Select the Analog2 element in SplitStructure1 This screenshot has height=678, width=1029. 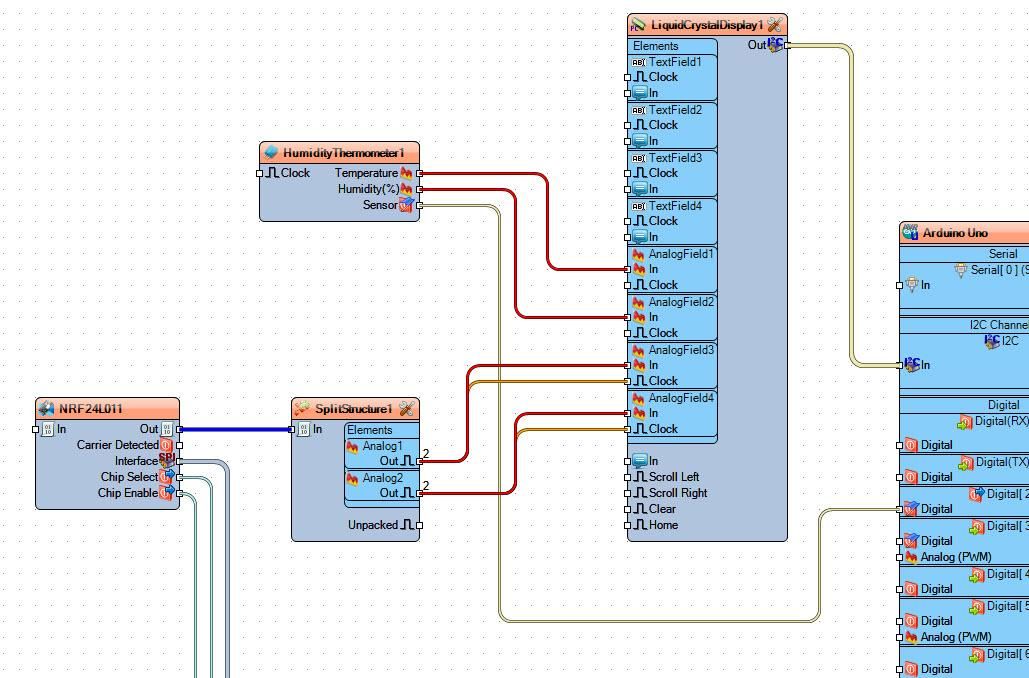(x=382, y=478)
